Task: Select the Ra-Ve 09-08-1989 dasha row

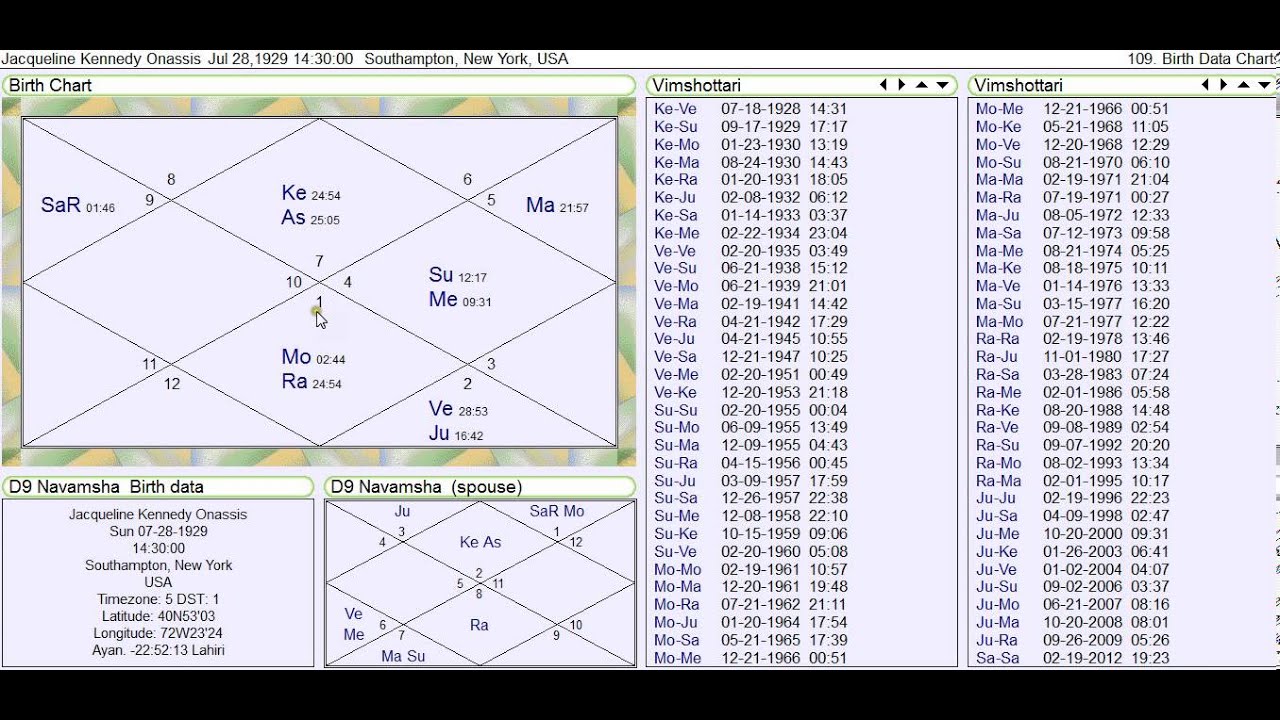Action: [1073, 428]
